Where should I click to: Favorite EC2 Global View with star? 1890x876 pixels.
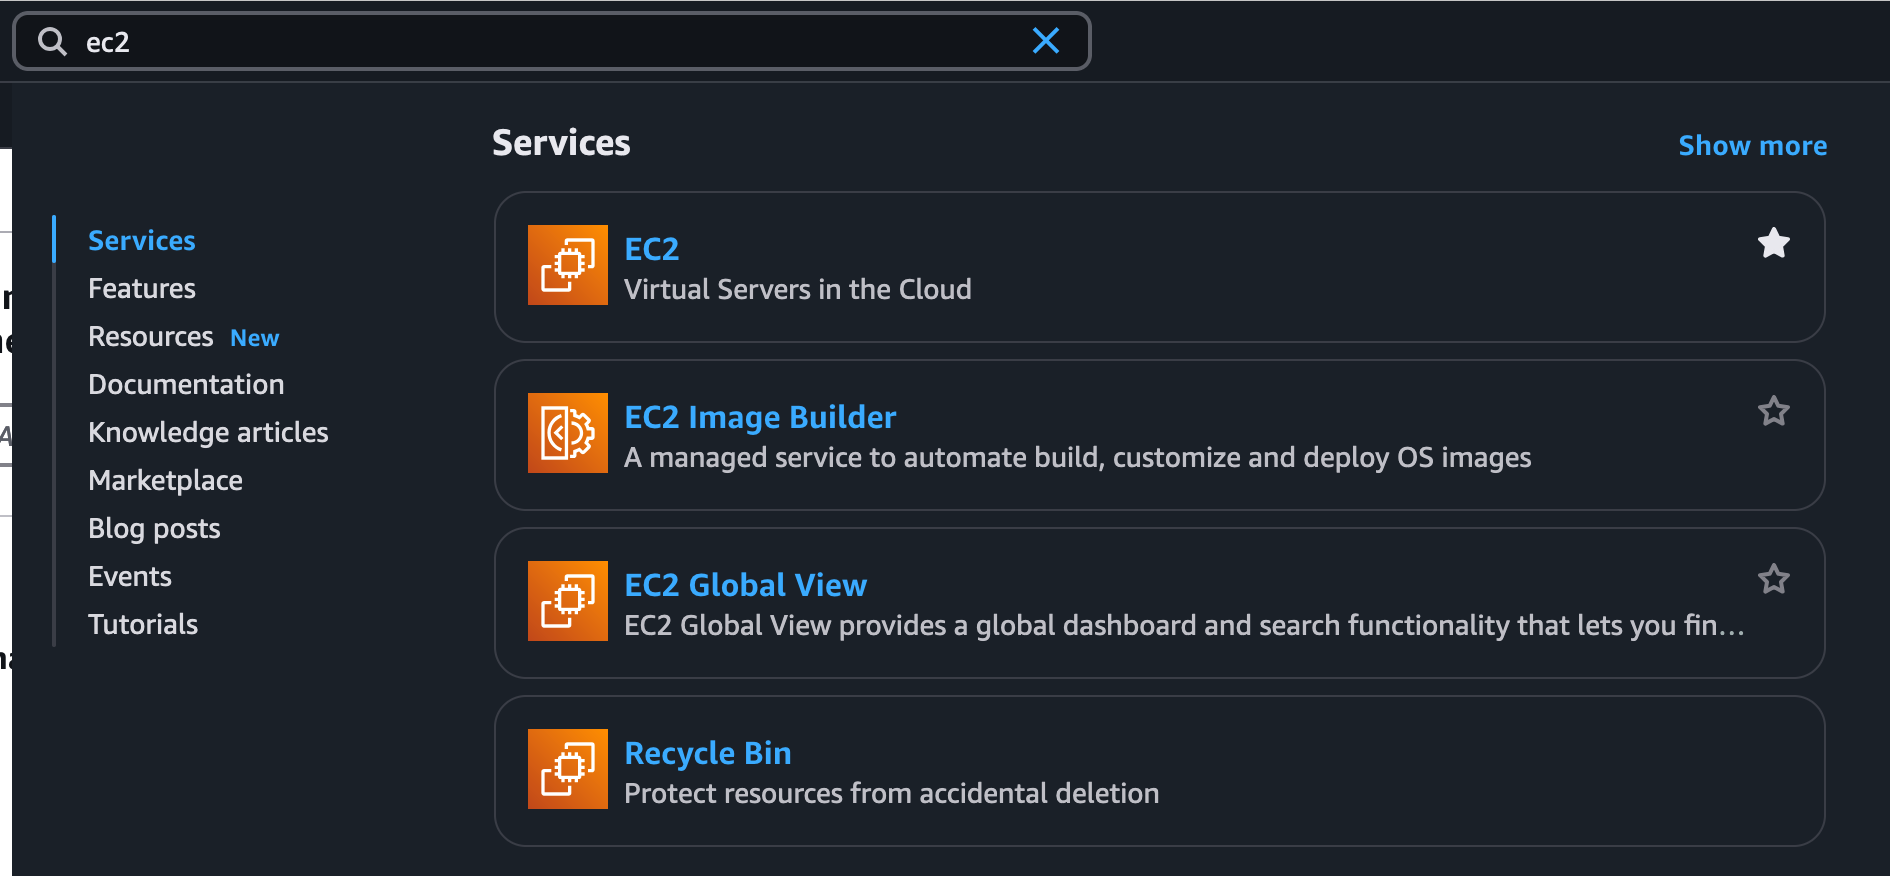point(1774,579)
